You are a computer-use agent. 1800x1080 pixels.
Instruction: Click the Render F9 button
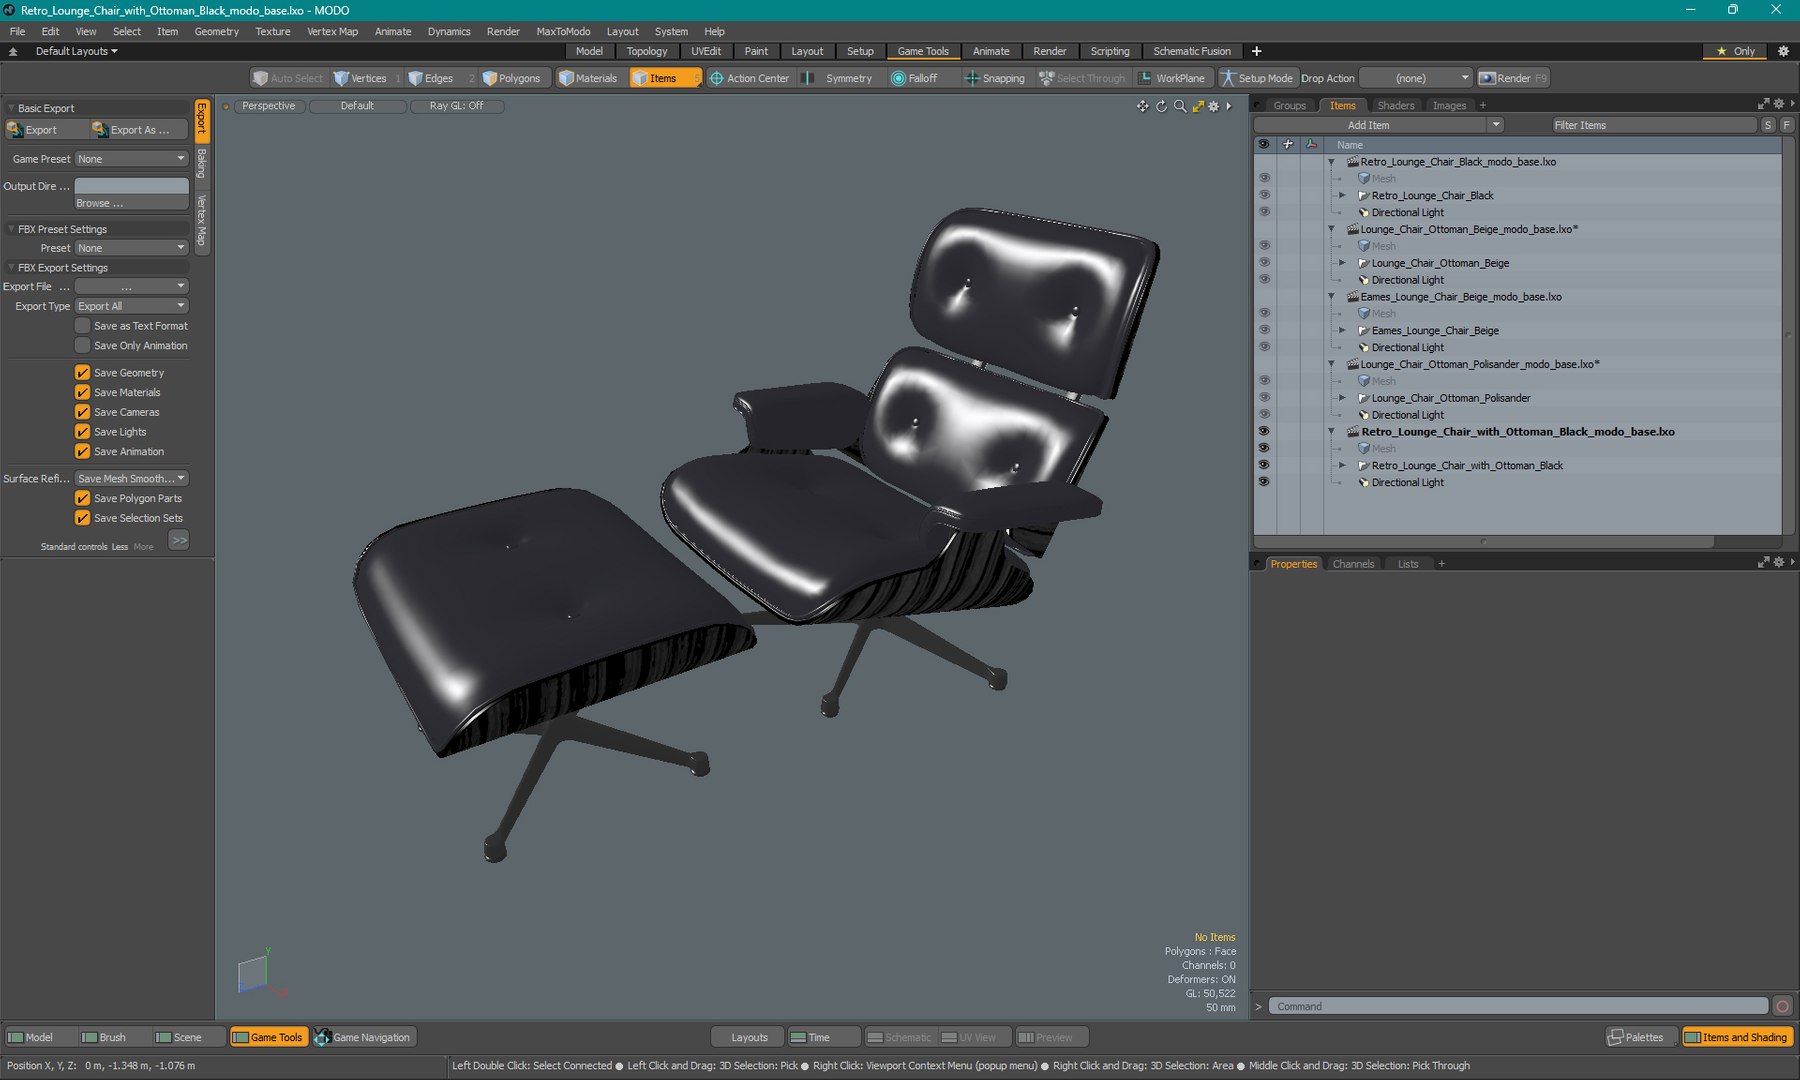tap(1514, 78)
